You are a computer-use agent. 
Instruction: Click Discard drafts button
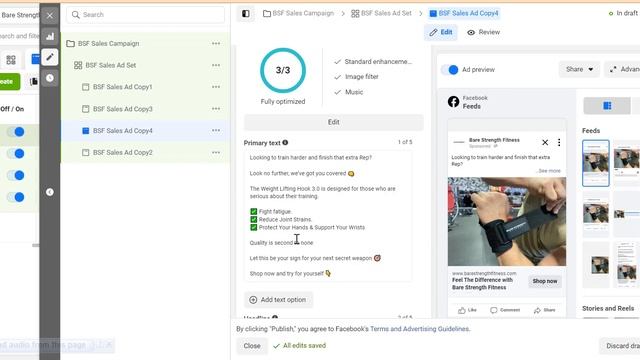[620, 346]
